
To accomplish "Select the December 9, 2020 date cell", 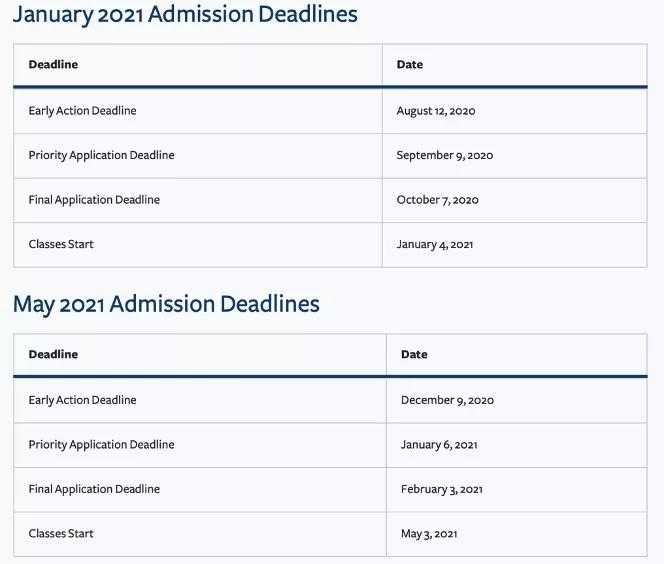I will (447, 400).
